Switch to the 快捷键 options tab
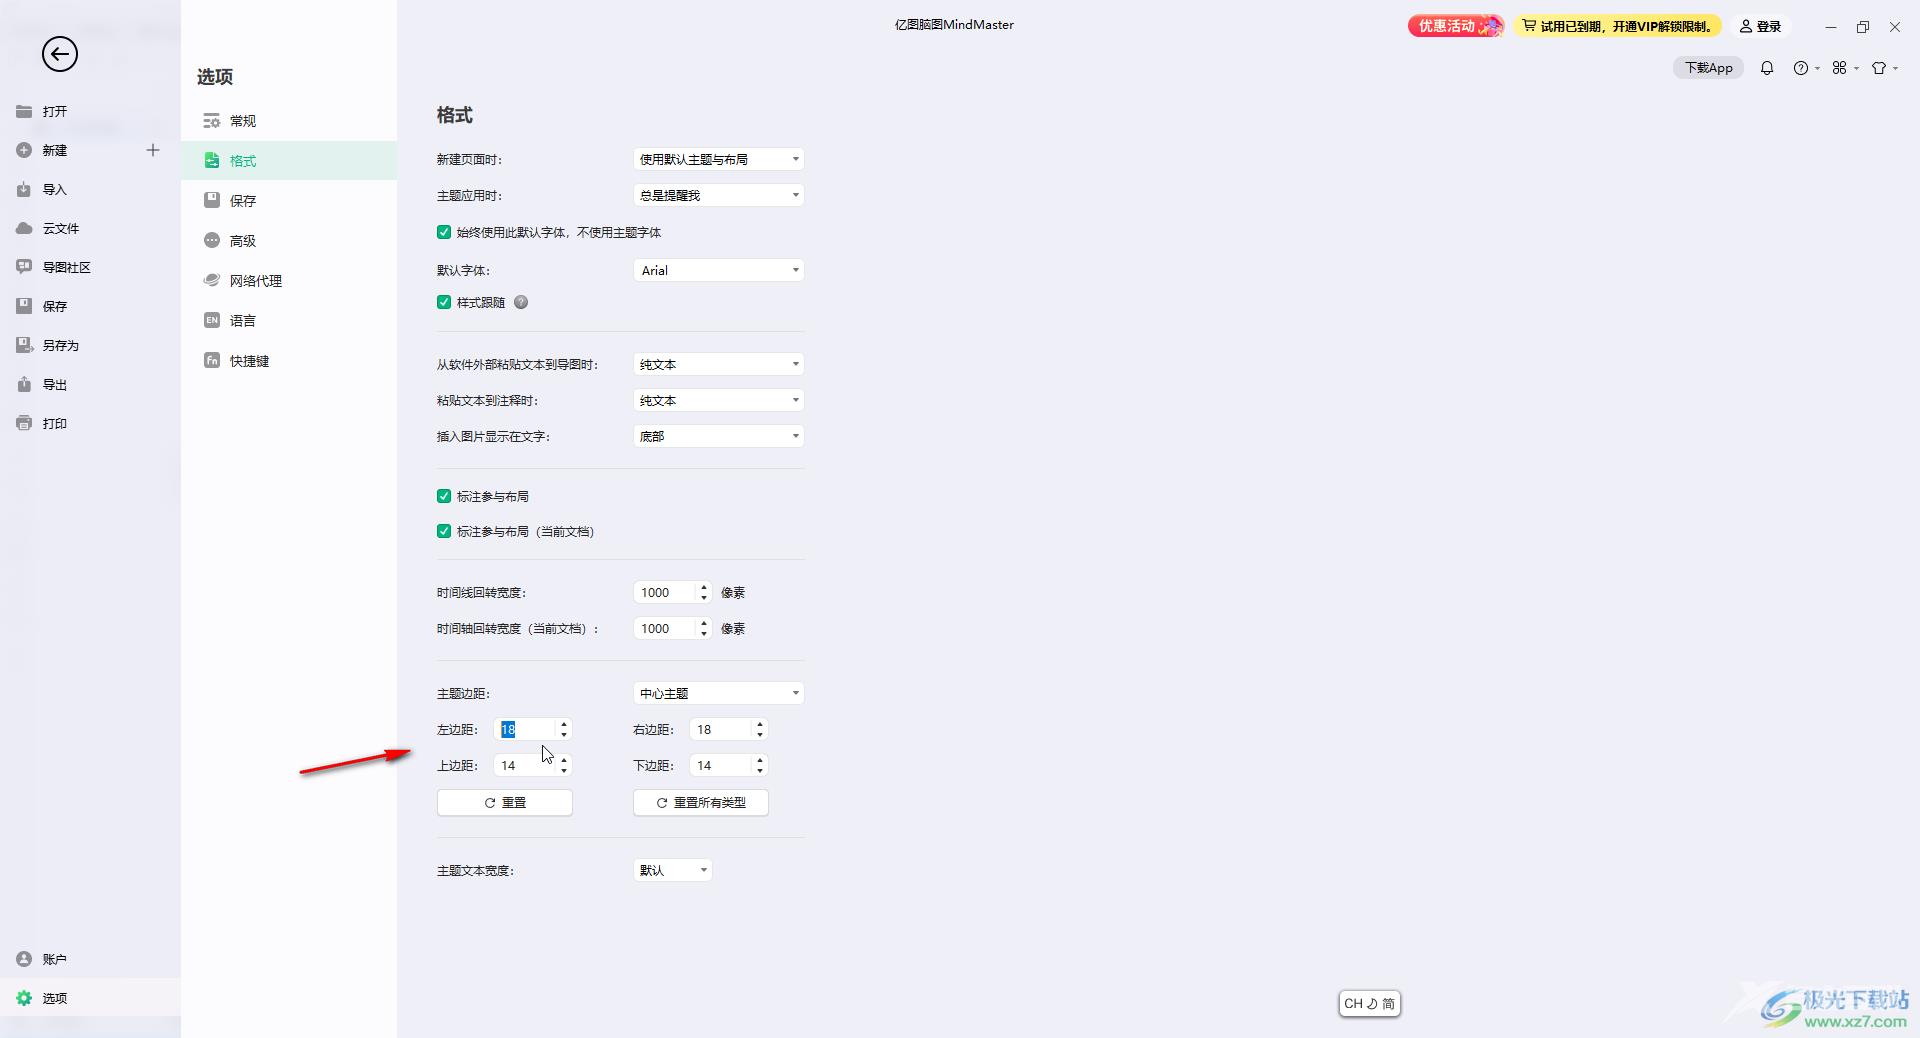1920x1038 pixels. tap(289, 360)
